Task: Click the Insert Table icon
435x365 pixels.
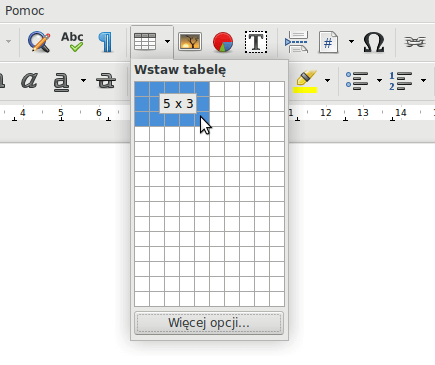Action: tap(145, 42)
